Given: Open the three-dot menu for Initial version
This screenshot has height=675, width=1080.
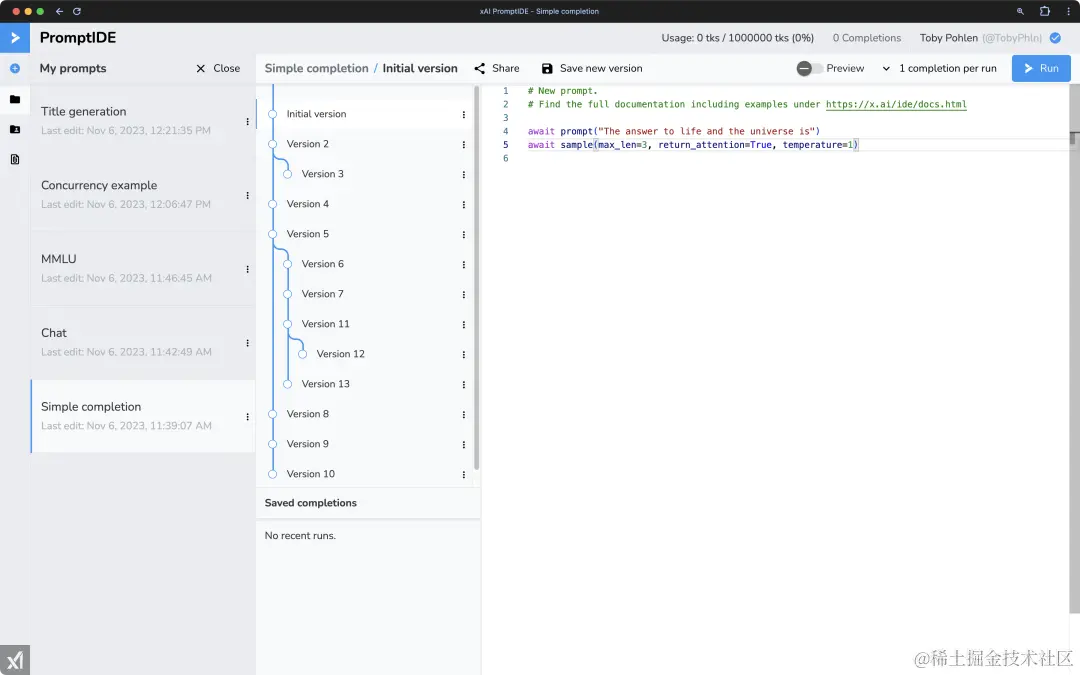Looking at the screenshot, I should click(464, 114).
